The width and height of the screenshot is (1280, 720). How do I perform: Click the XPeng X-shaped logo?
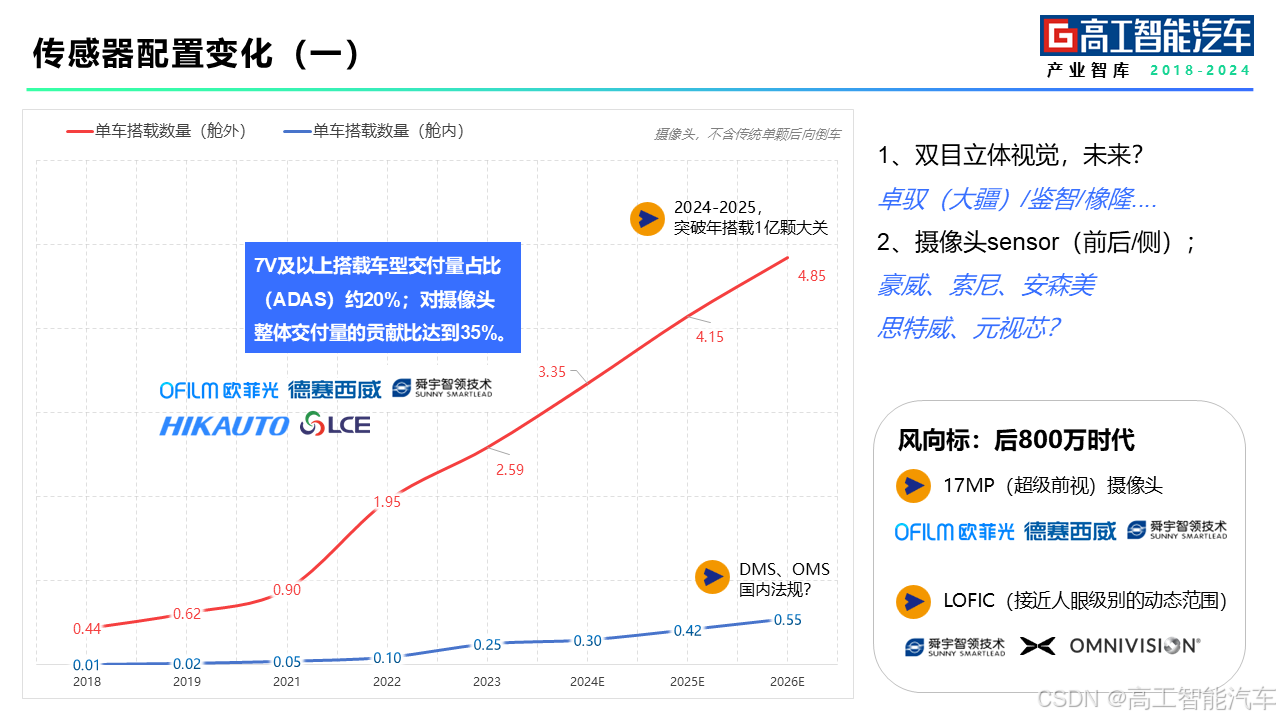tap(1038, 646)
